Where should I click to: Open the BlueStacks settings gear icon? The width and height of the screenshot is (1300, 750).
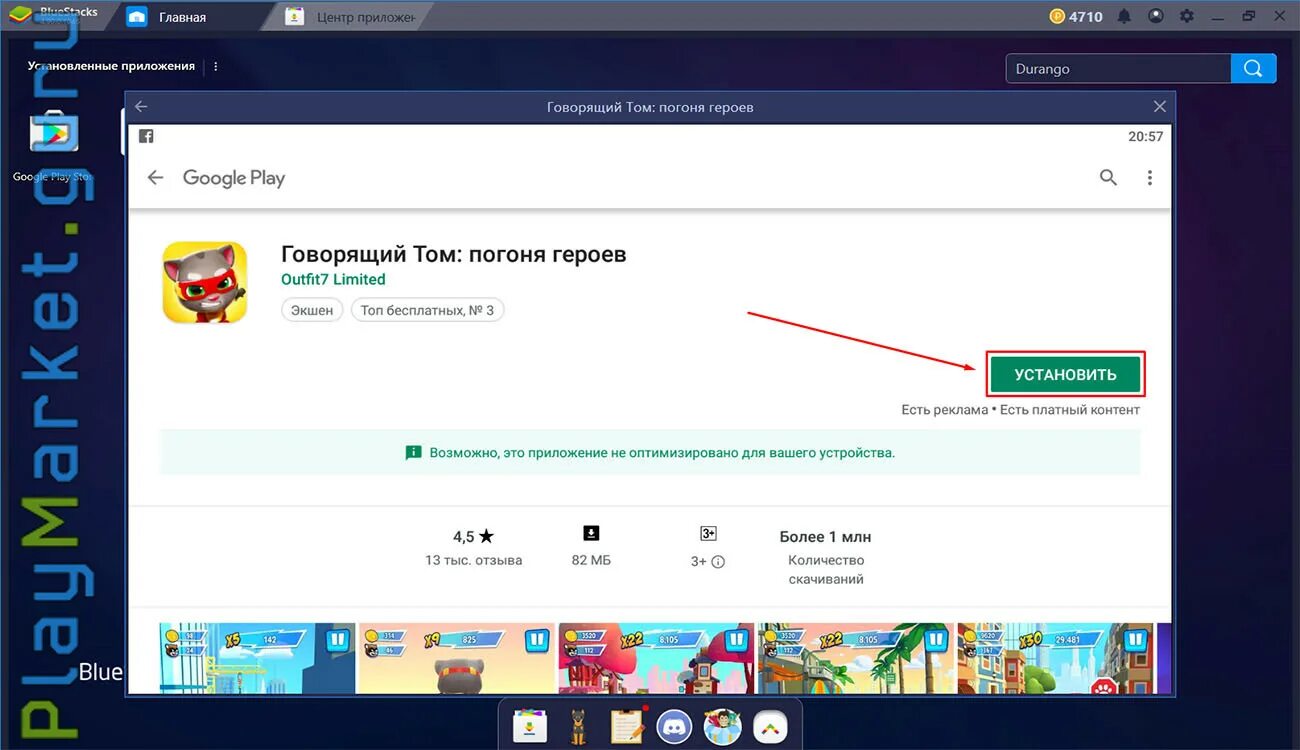coord(1187,16)
